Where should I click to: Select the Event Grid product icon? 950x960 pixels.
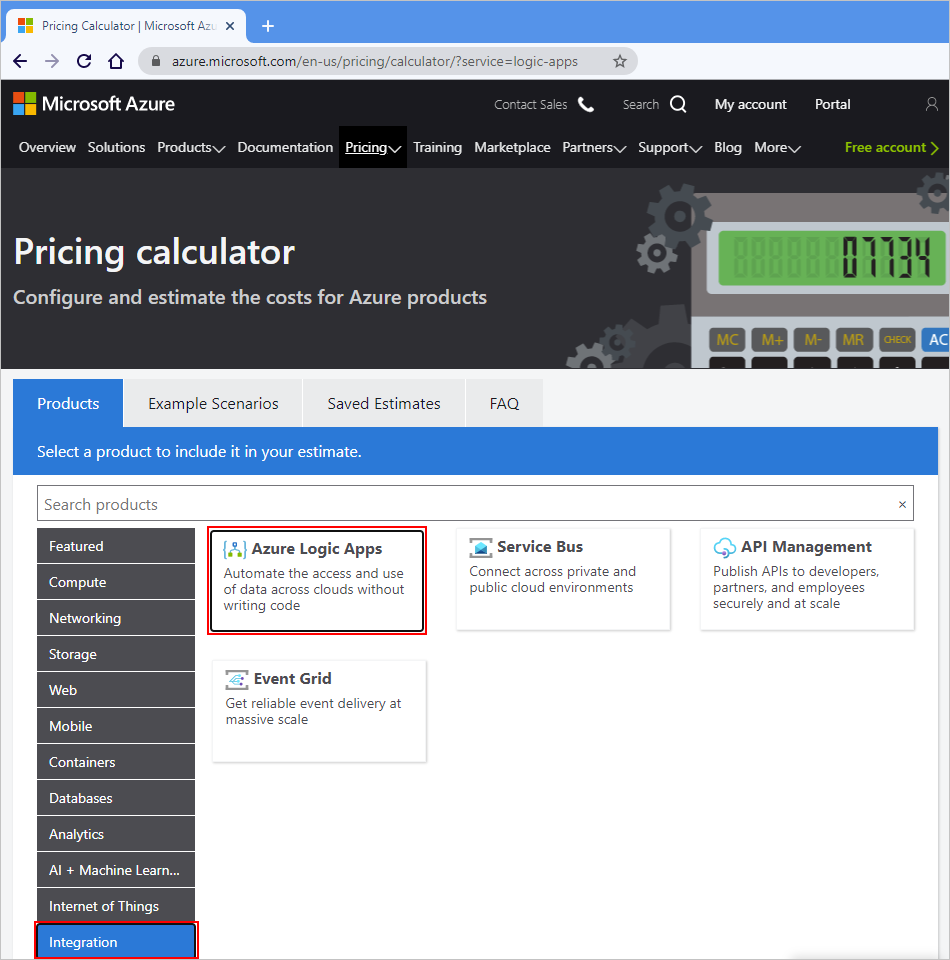pyautogui.click(x=236, y=678)
